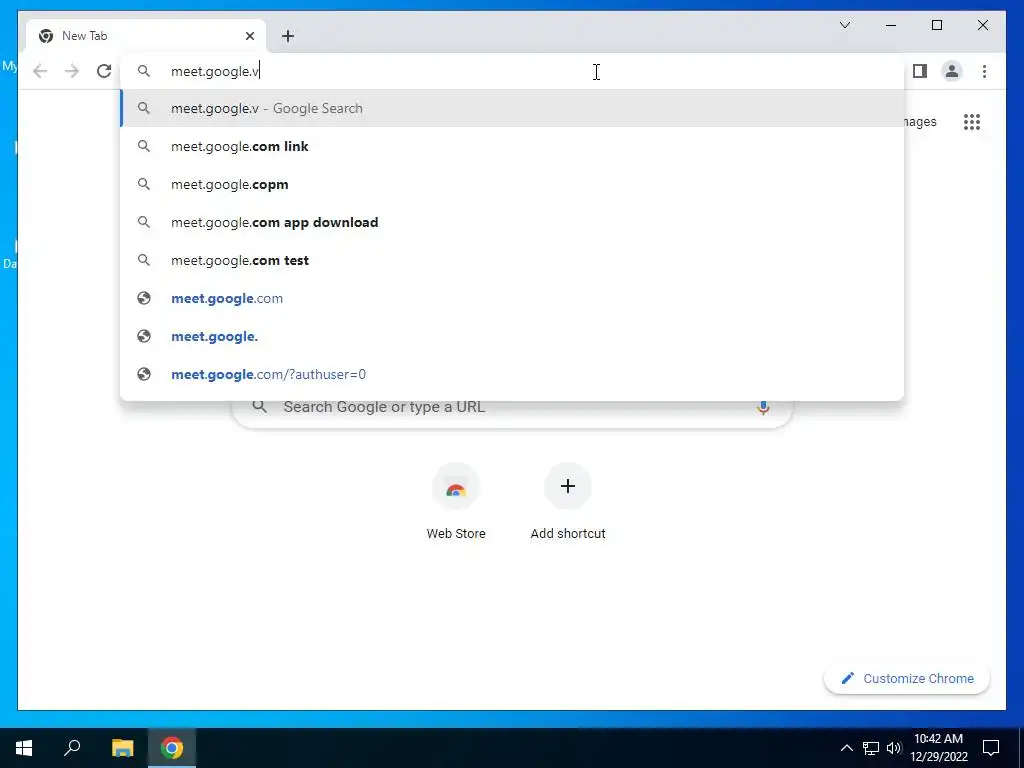Click the Chrome taskbar icon
1024x768 pixels.
tap(172, 748)
